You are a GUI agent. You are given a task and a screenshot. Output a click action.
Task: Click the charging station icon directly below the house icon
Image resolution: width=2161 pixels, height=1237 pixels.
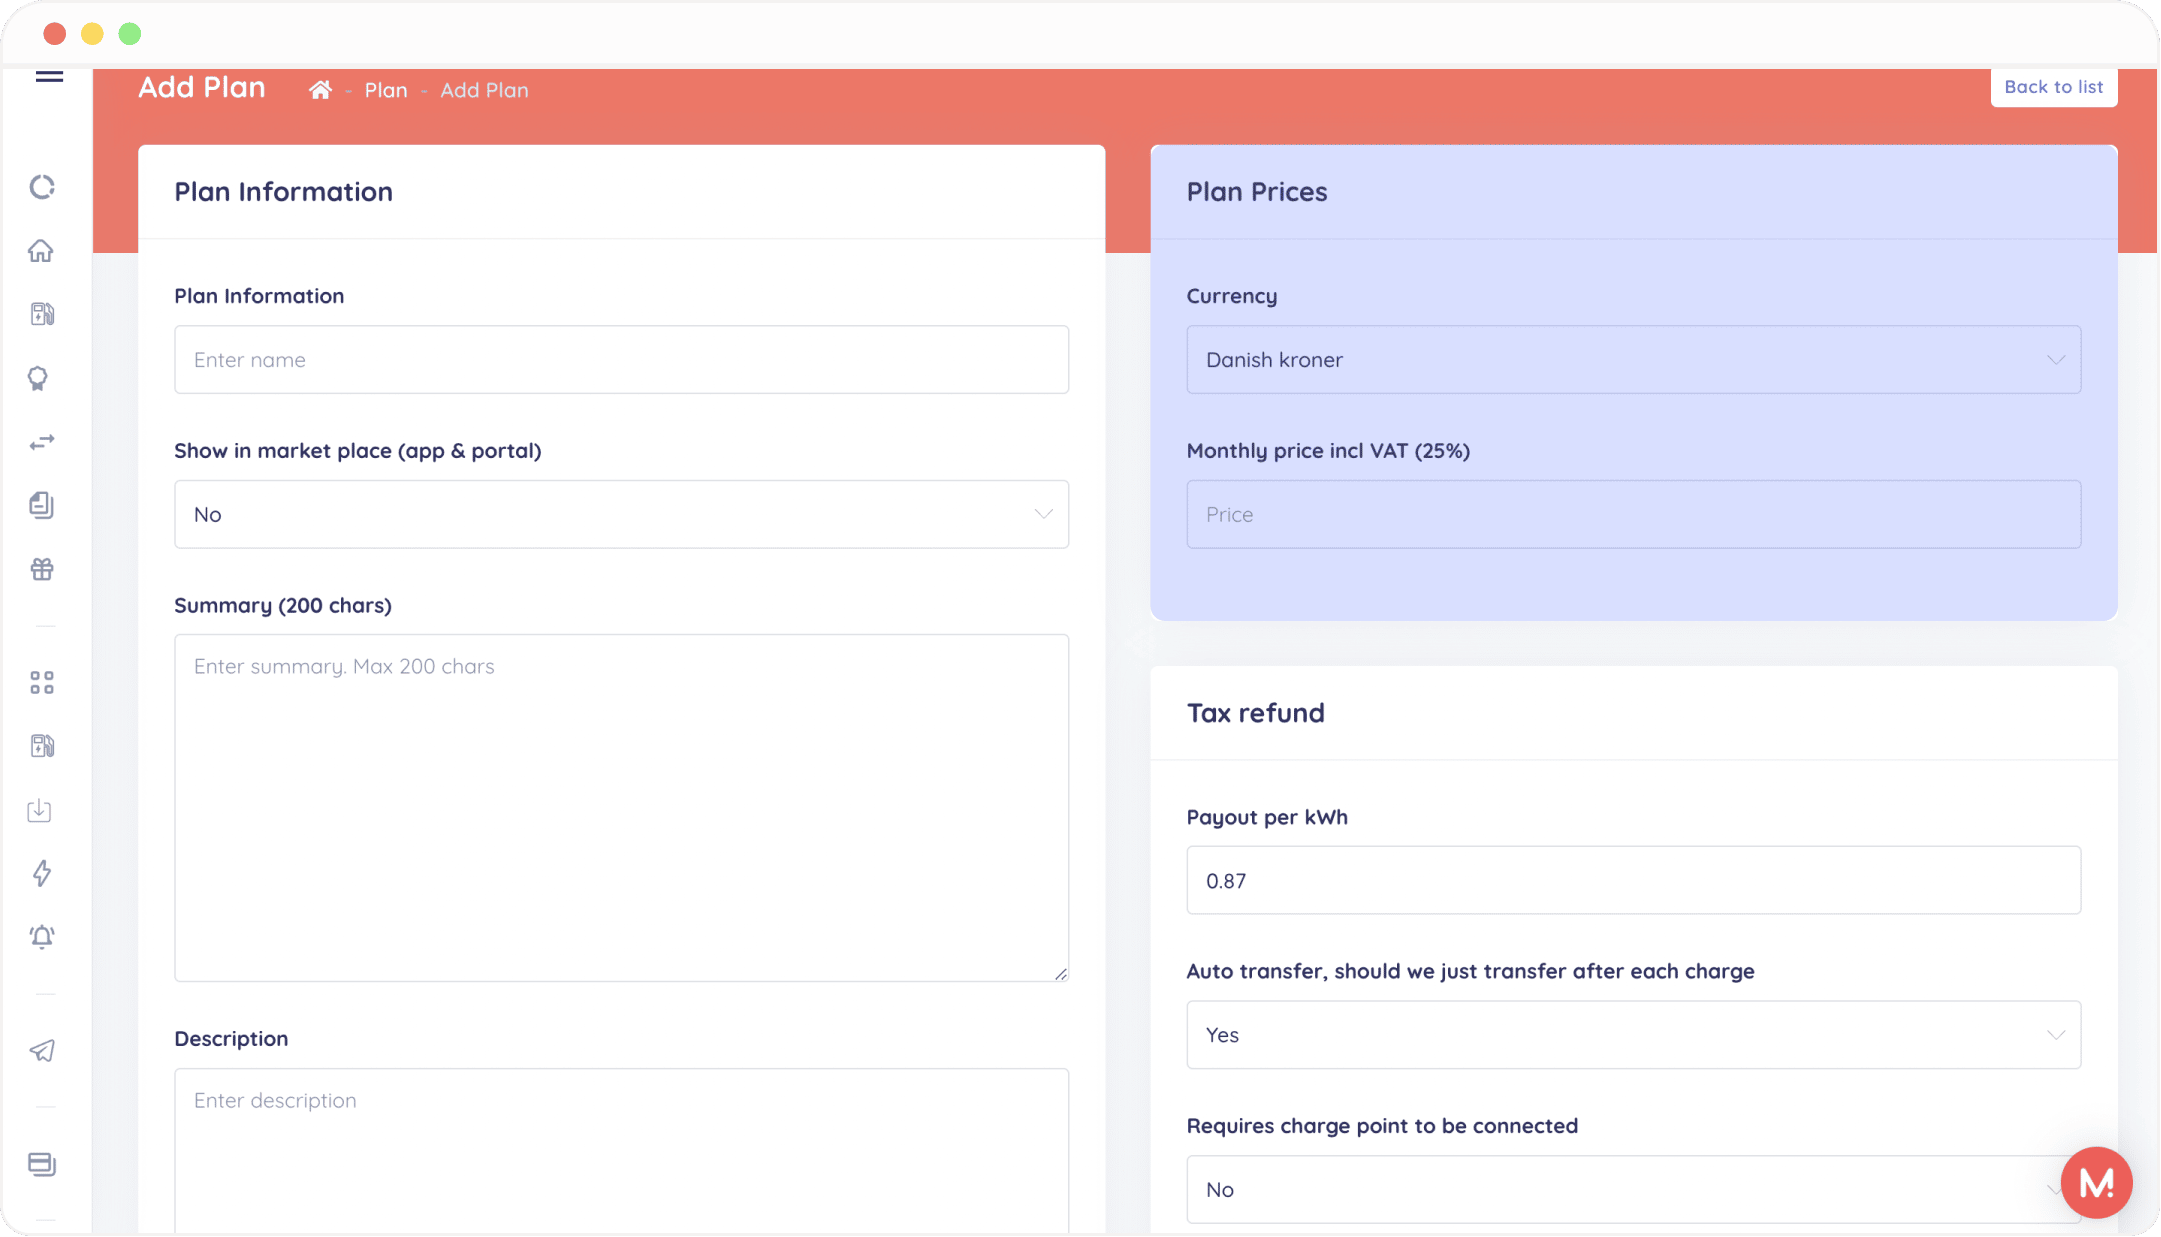point(42,314)
